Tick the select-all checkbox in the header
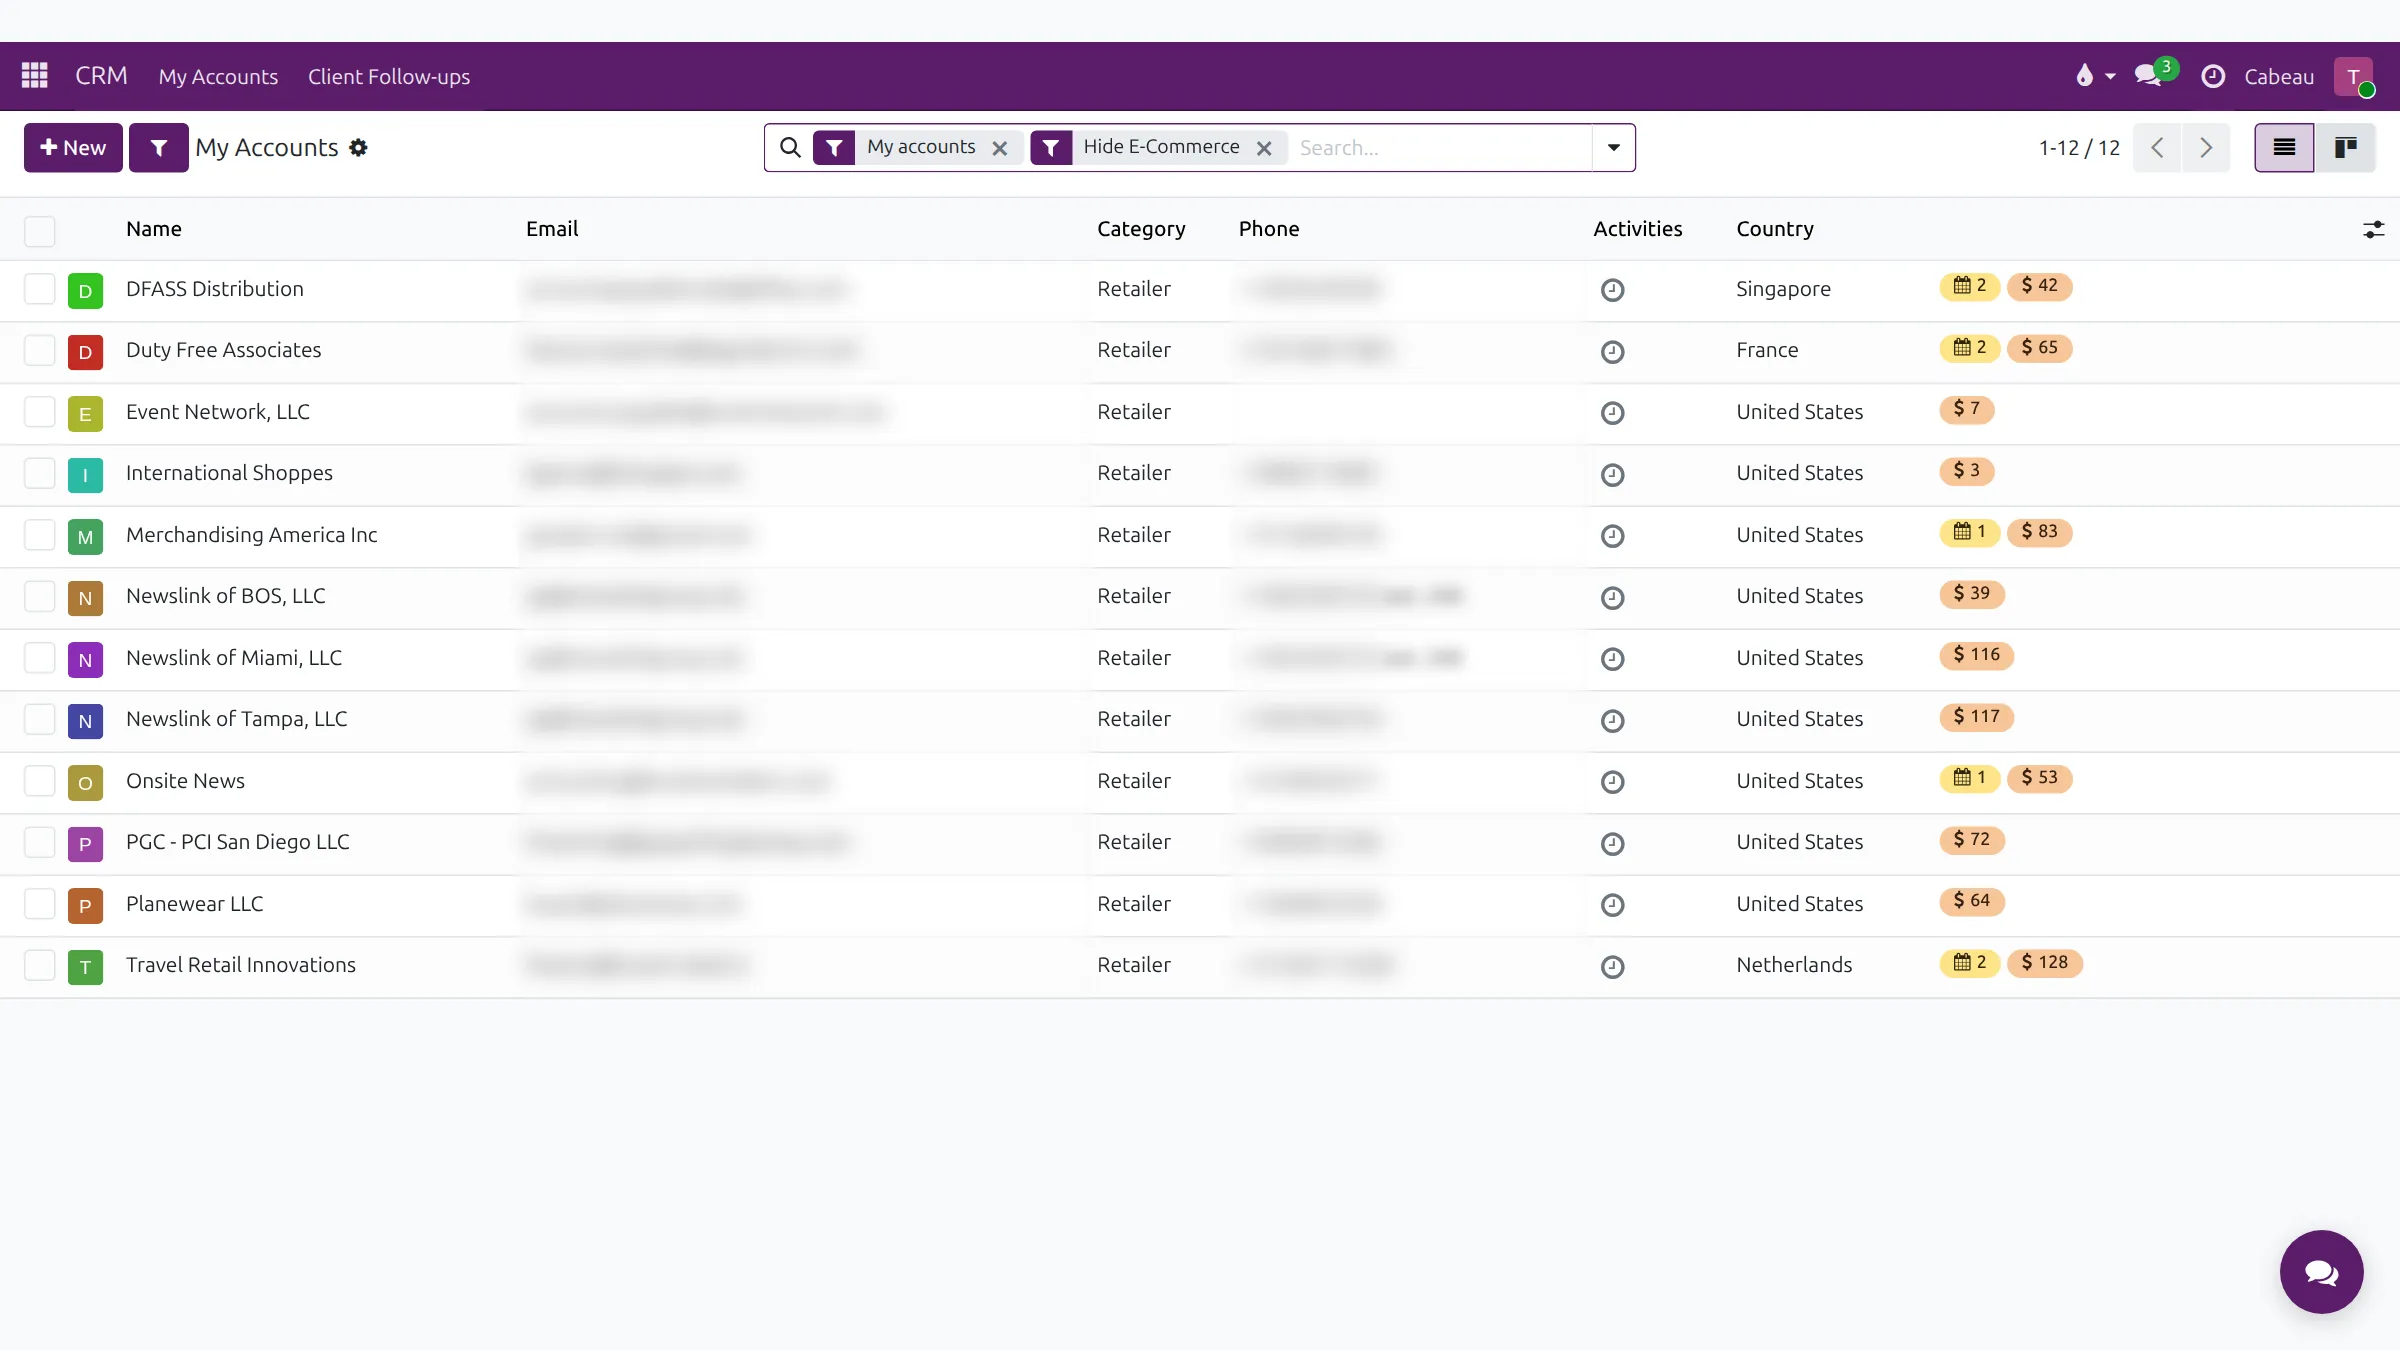 [x=40, y=230]
